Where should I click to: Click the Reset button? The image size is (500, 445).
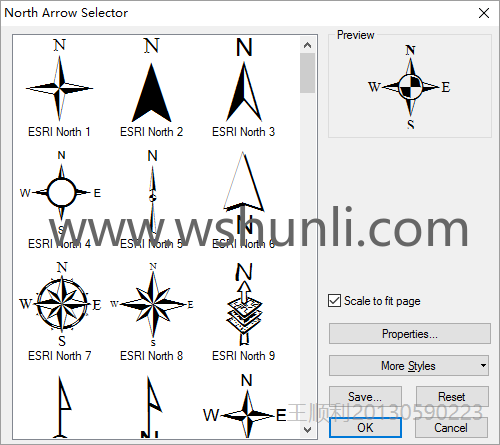pyautogui.click(x=452, y=397)
